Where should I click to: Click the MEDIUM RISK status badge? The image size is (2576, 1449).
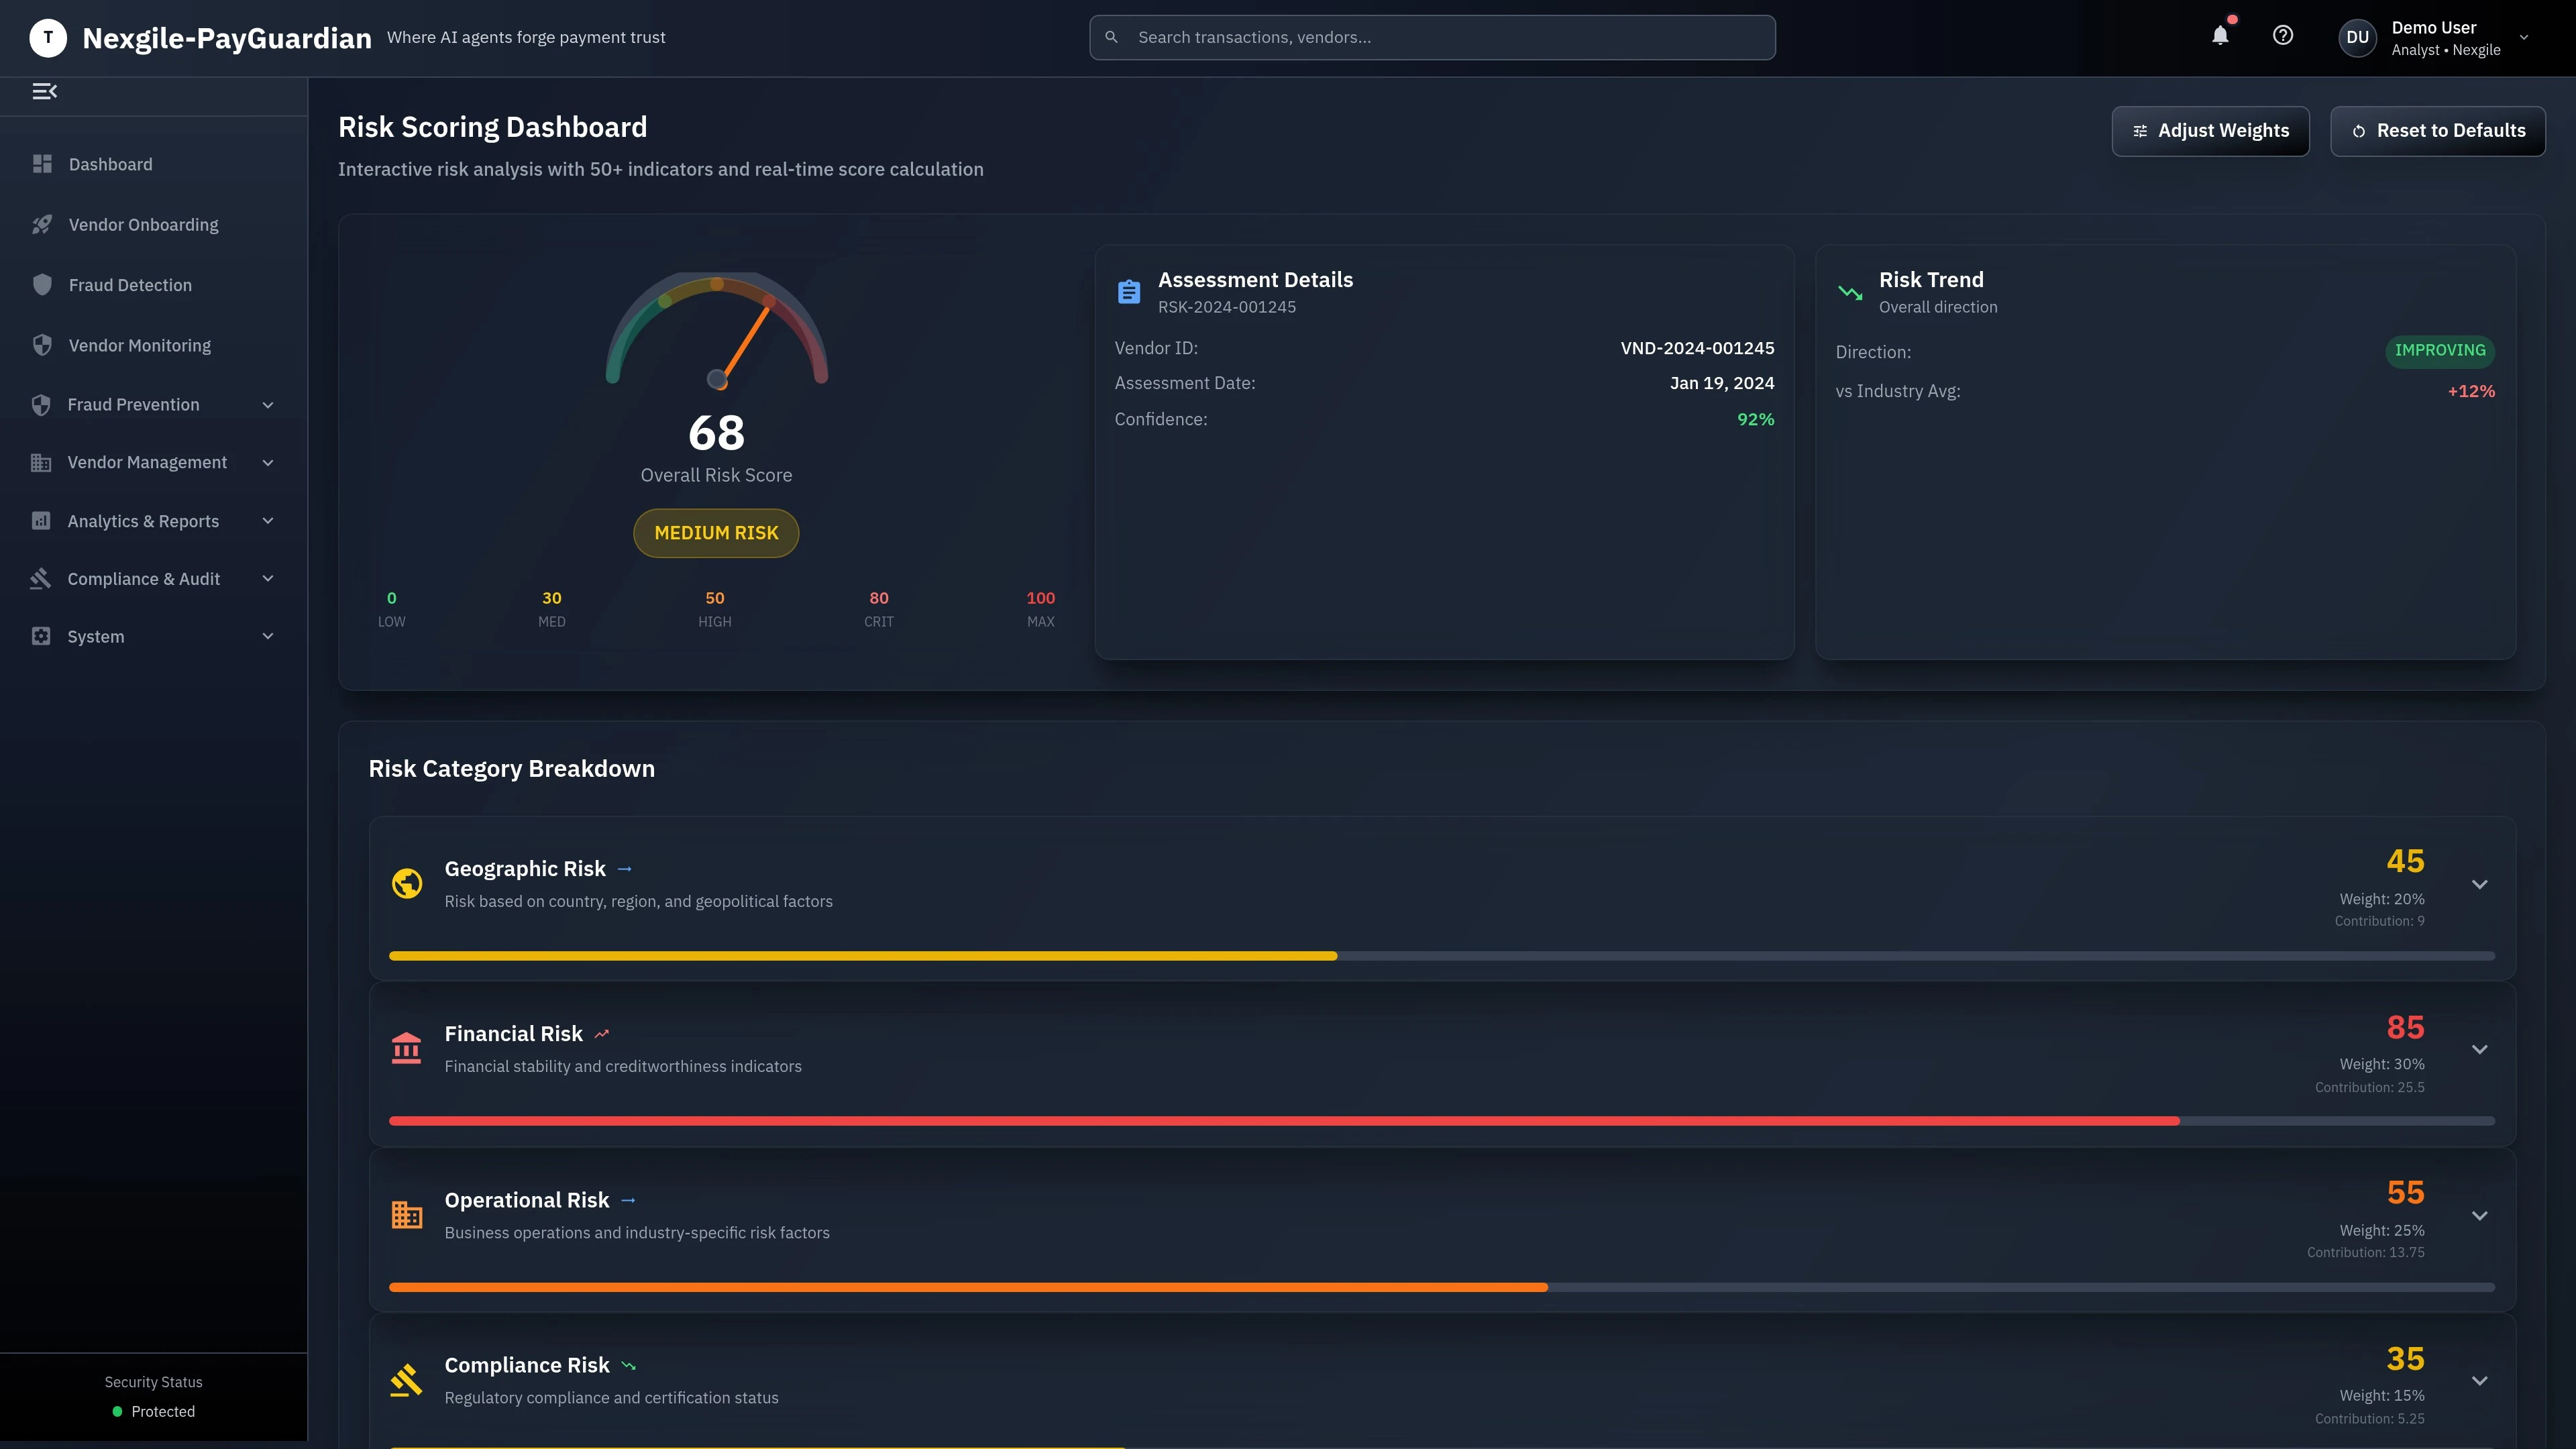(715, 533)
